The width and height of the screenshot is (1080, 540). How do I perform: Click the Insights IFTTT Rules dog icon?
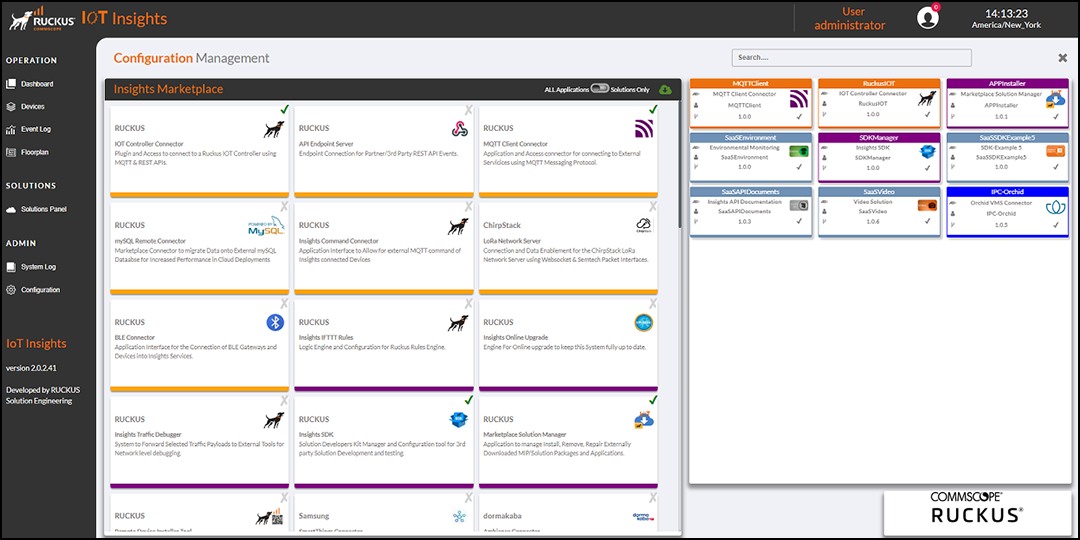[459, 322]
